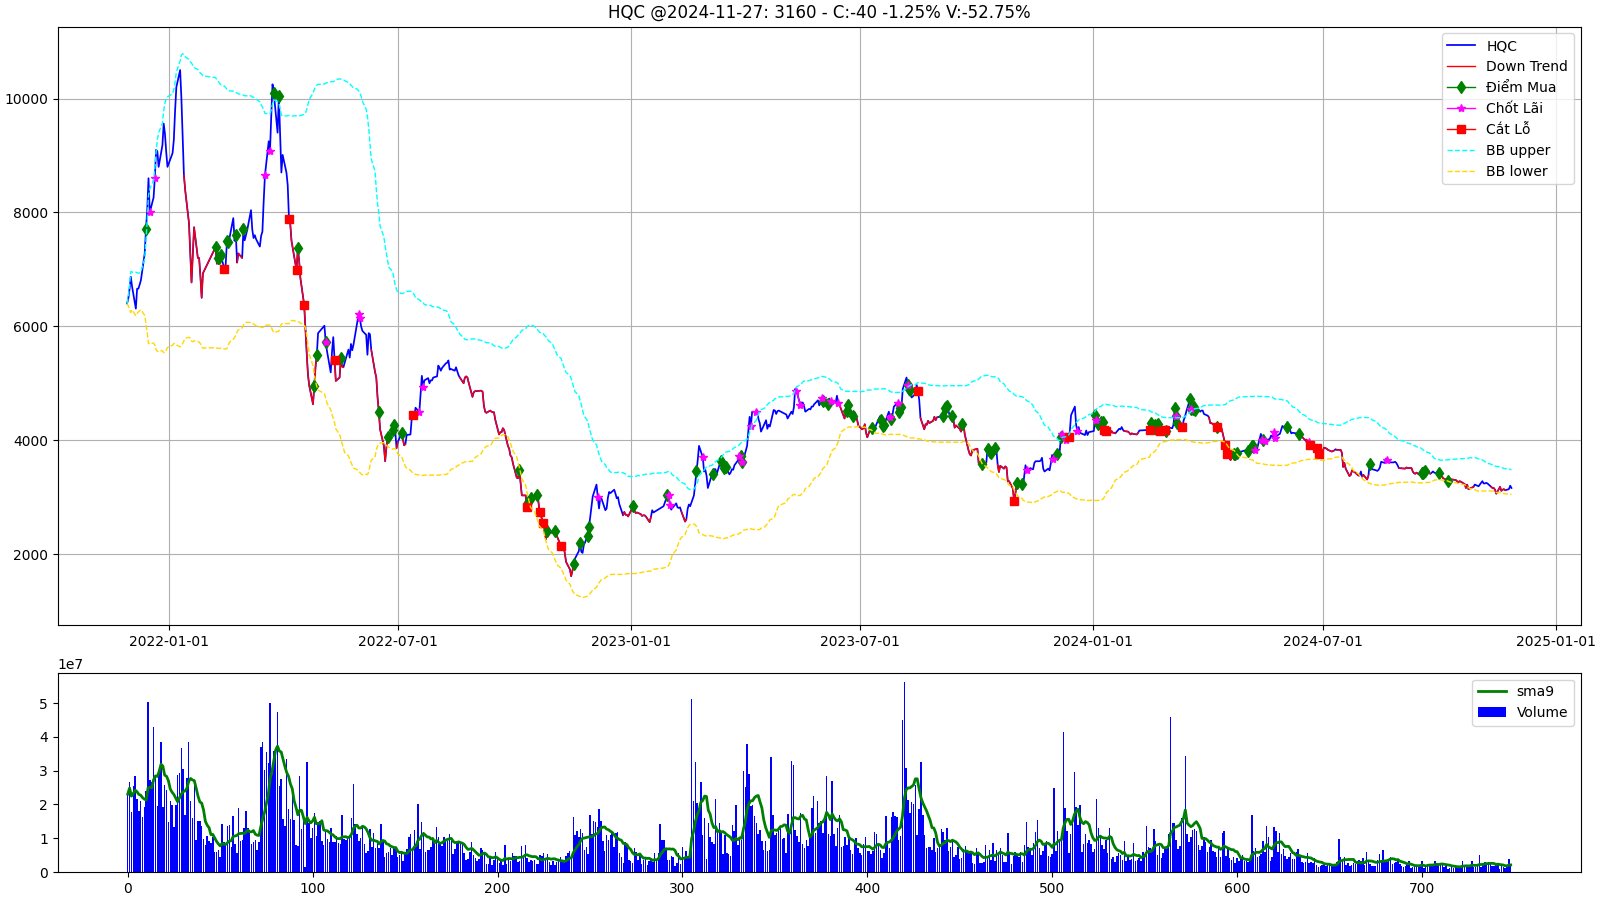The height and width of the screenshot is (900, 1600).
Task: Click the 10000 price axis label
Action: click(26, 99)
